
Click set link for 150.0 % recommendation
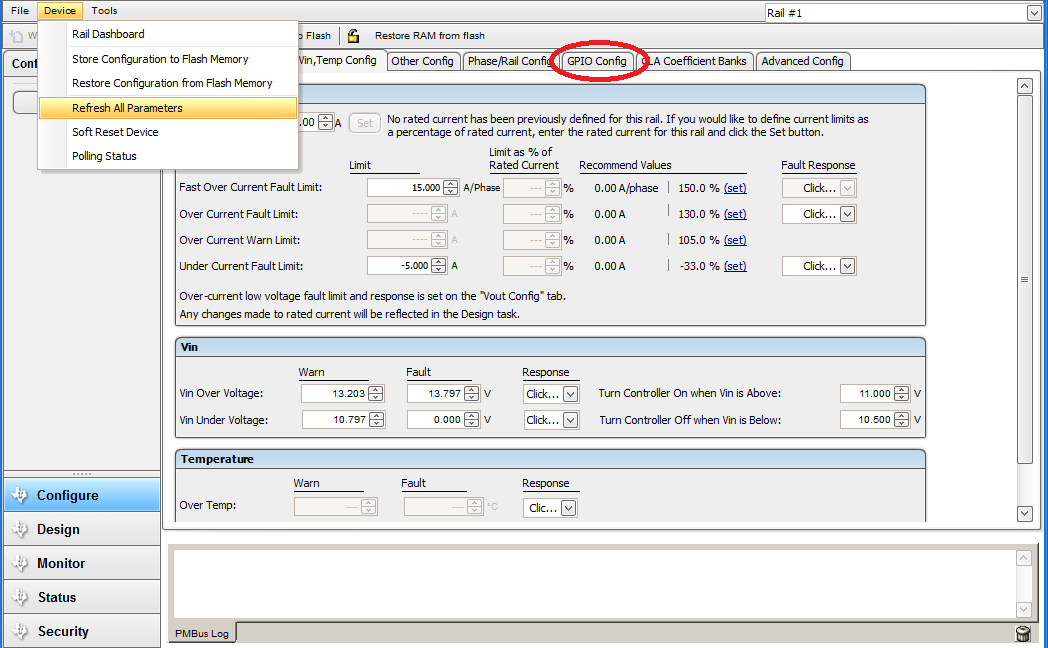735,188
